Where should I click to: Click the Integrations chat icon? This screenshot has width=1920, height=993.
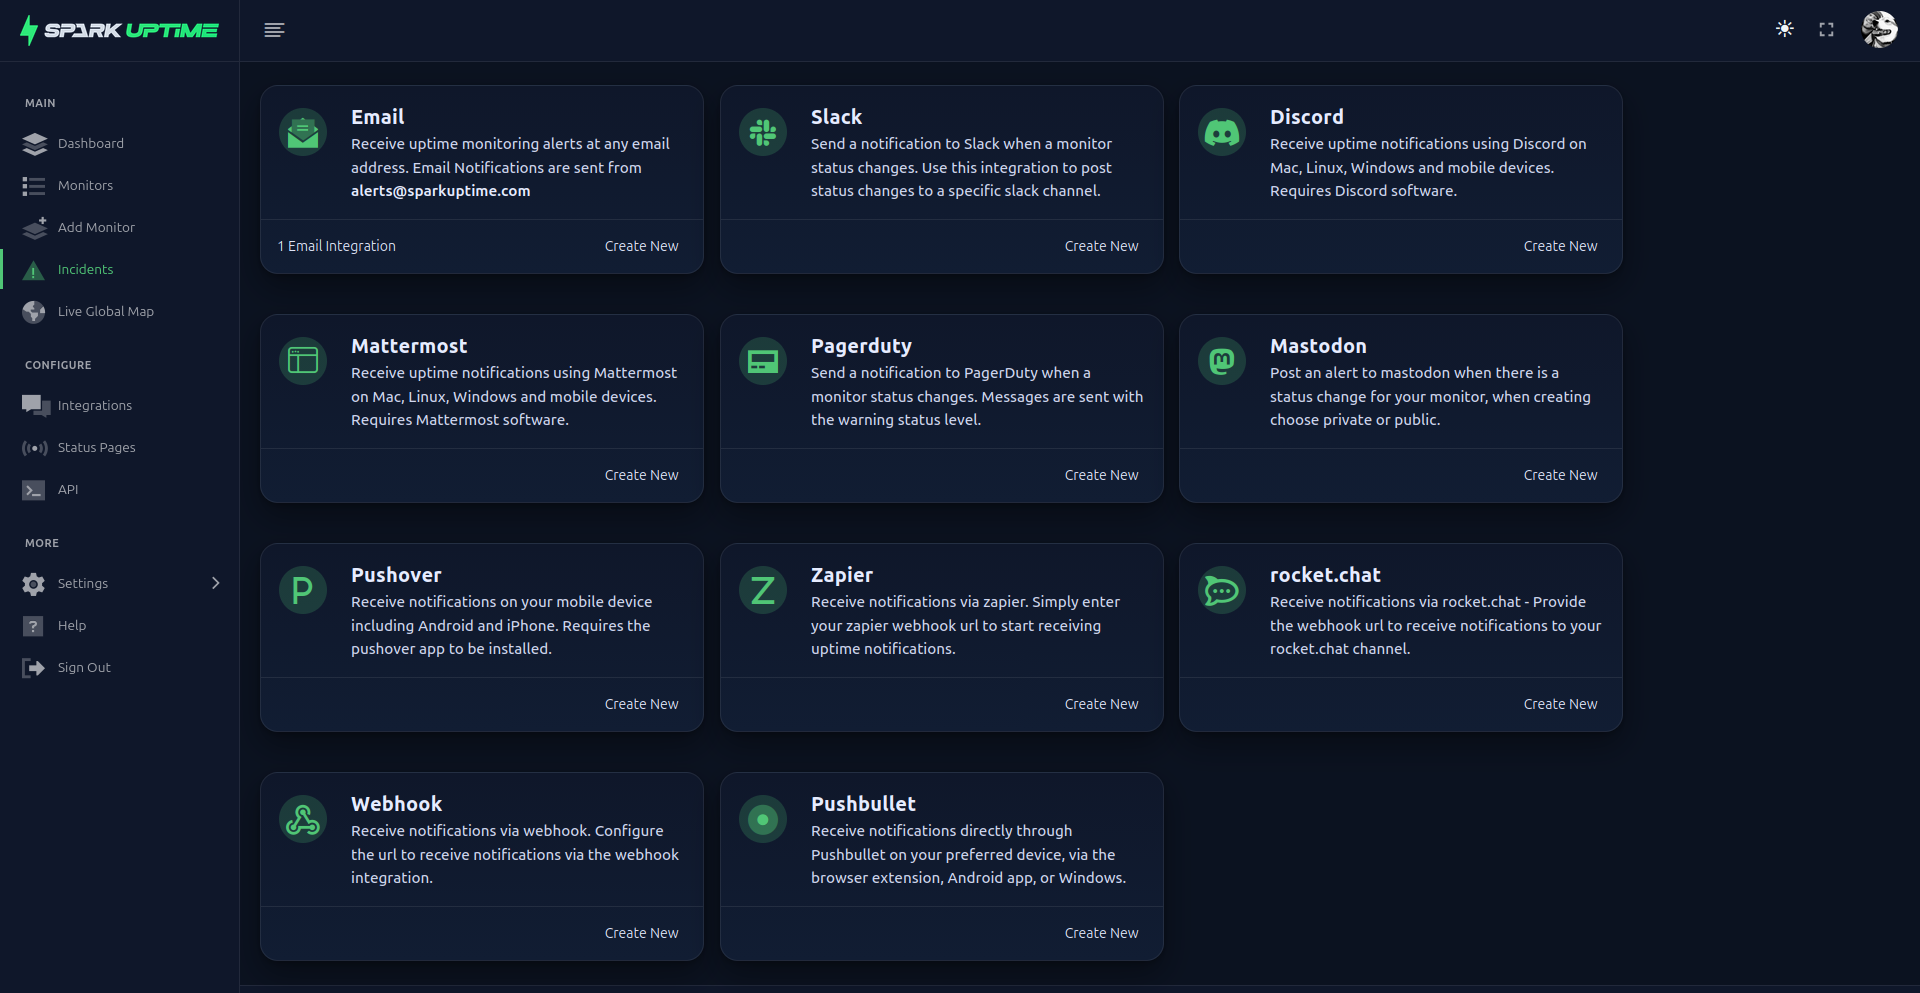(35, 406)
